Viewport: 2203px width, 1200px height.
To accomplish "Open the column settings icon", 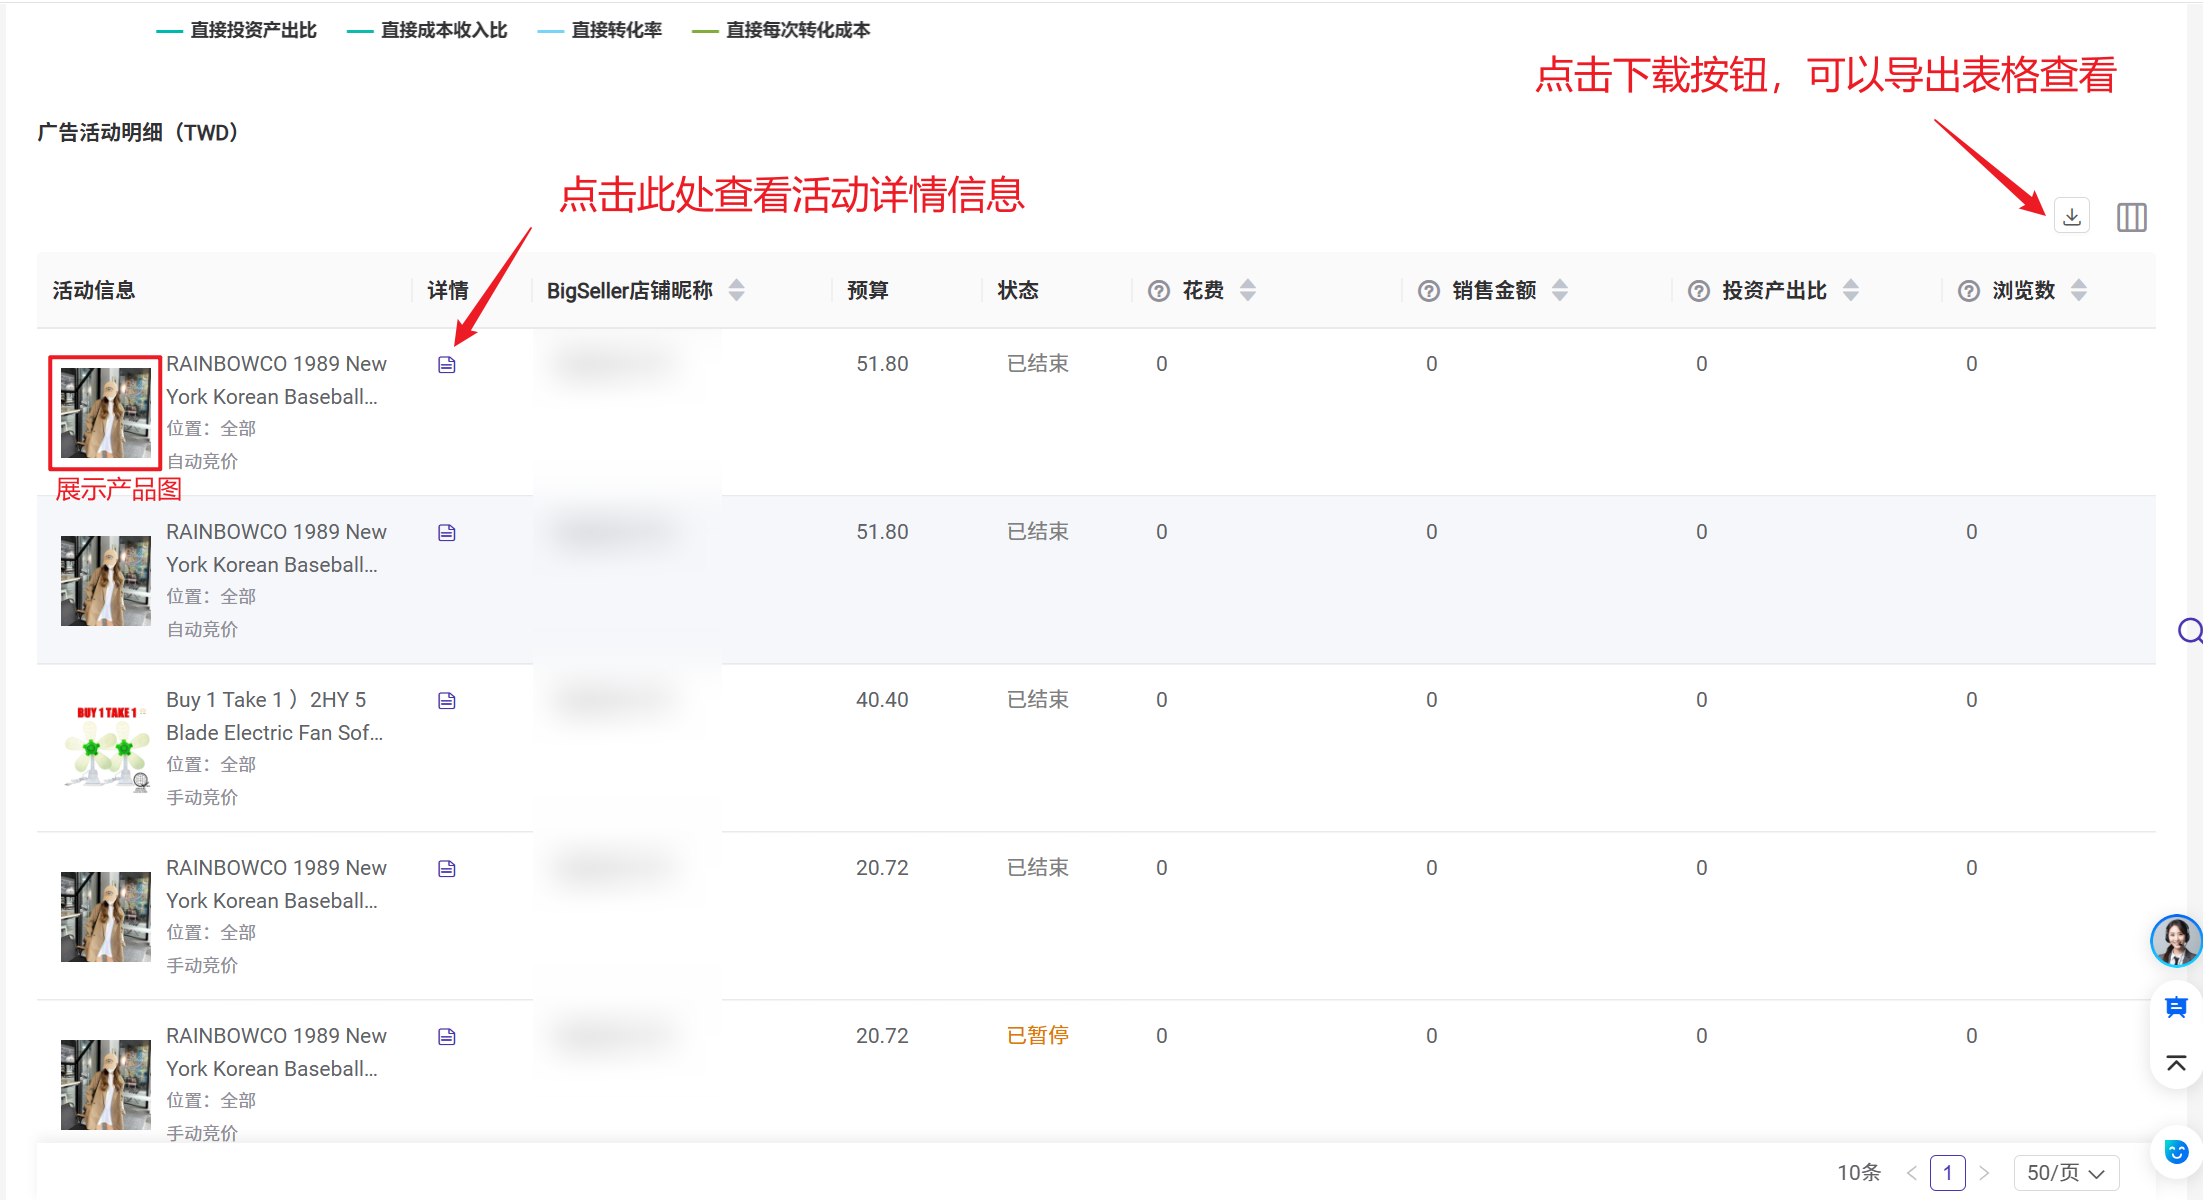I will point(2132,217).
